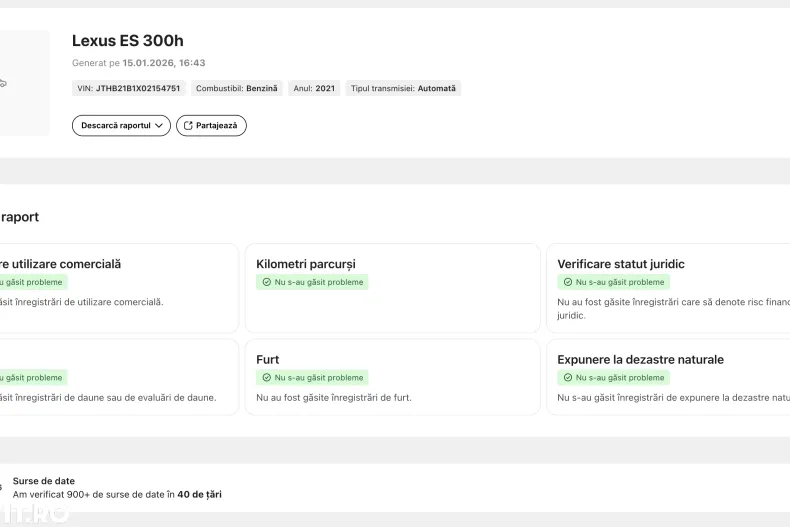Open the Descarcă raportul dropdown
This screenshot has width=790, height=527.
pyautogui.click(x=121, y=126)
